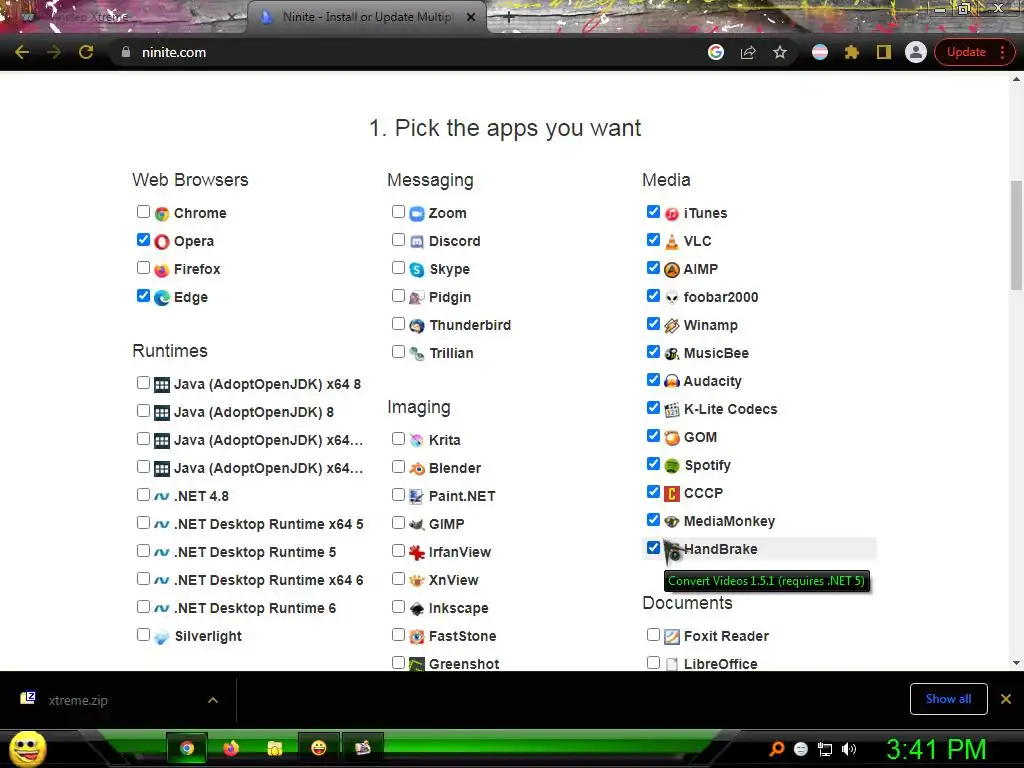This screenshot has height=768, width=1024.
Task: Click the share page icon in address bar
Action: (748, 52)
